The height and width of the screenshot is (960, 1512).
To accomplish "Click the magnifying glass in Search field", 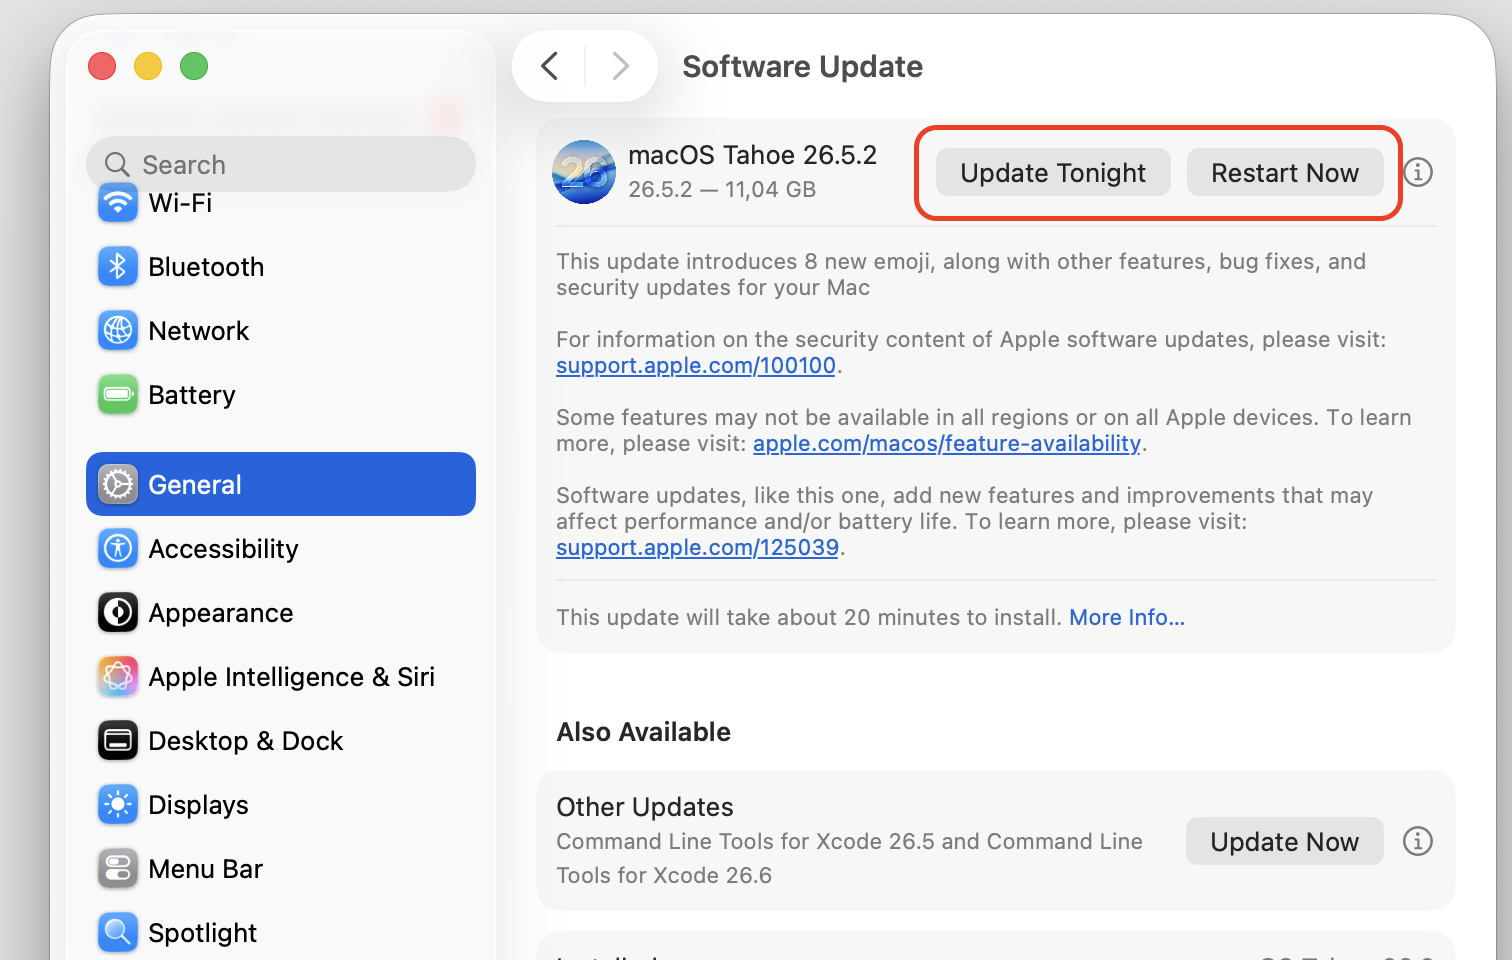I will [x=117, y=164].
